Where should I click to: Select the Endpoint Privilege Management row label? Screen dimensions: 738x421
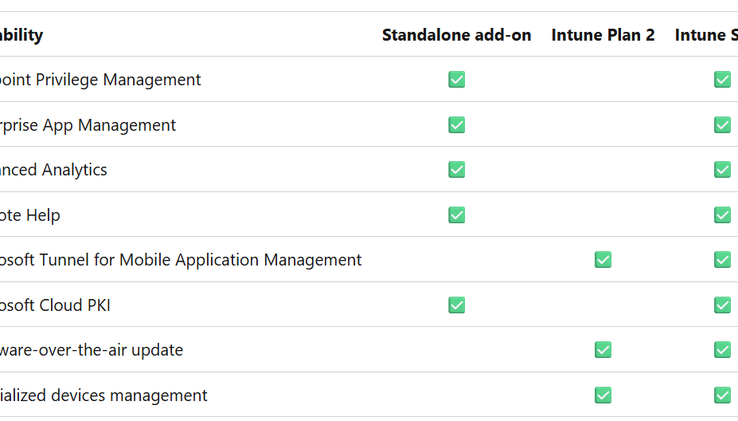(x=100, y=80)
